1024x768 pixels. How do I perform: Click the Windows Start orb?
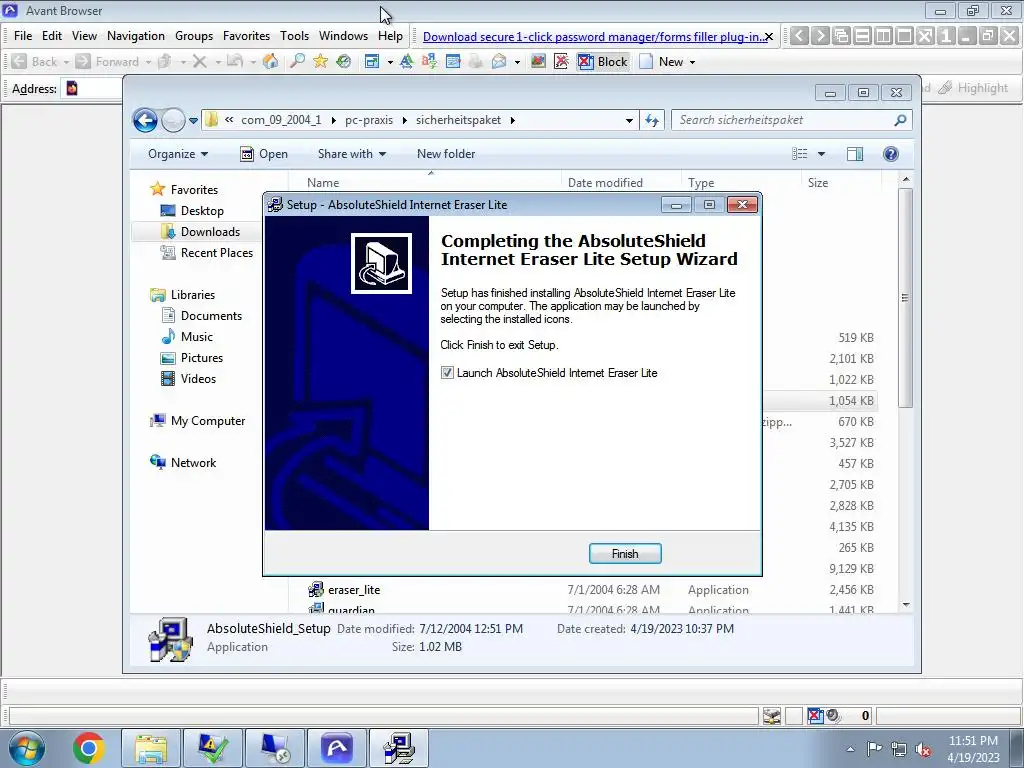(27, 748)
